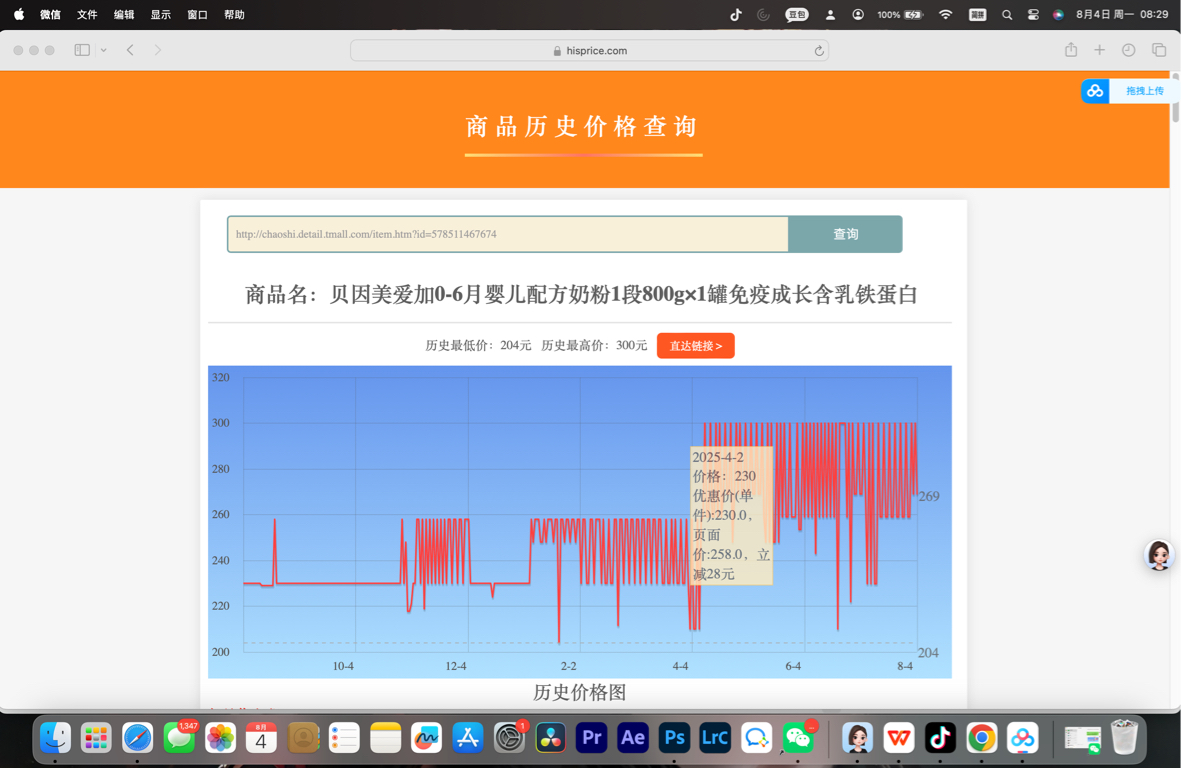The height and width of the screenshot is (768, 1181).
Task: Click the price history chart area
Action: (x=579, y=521)
